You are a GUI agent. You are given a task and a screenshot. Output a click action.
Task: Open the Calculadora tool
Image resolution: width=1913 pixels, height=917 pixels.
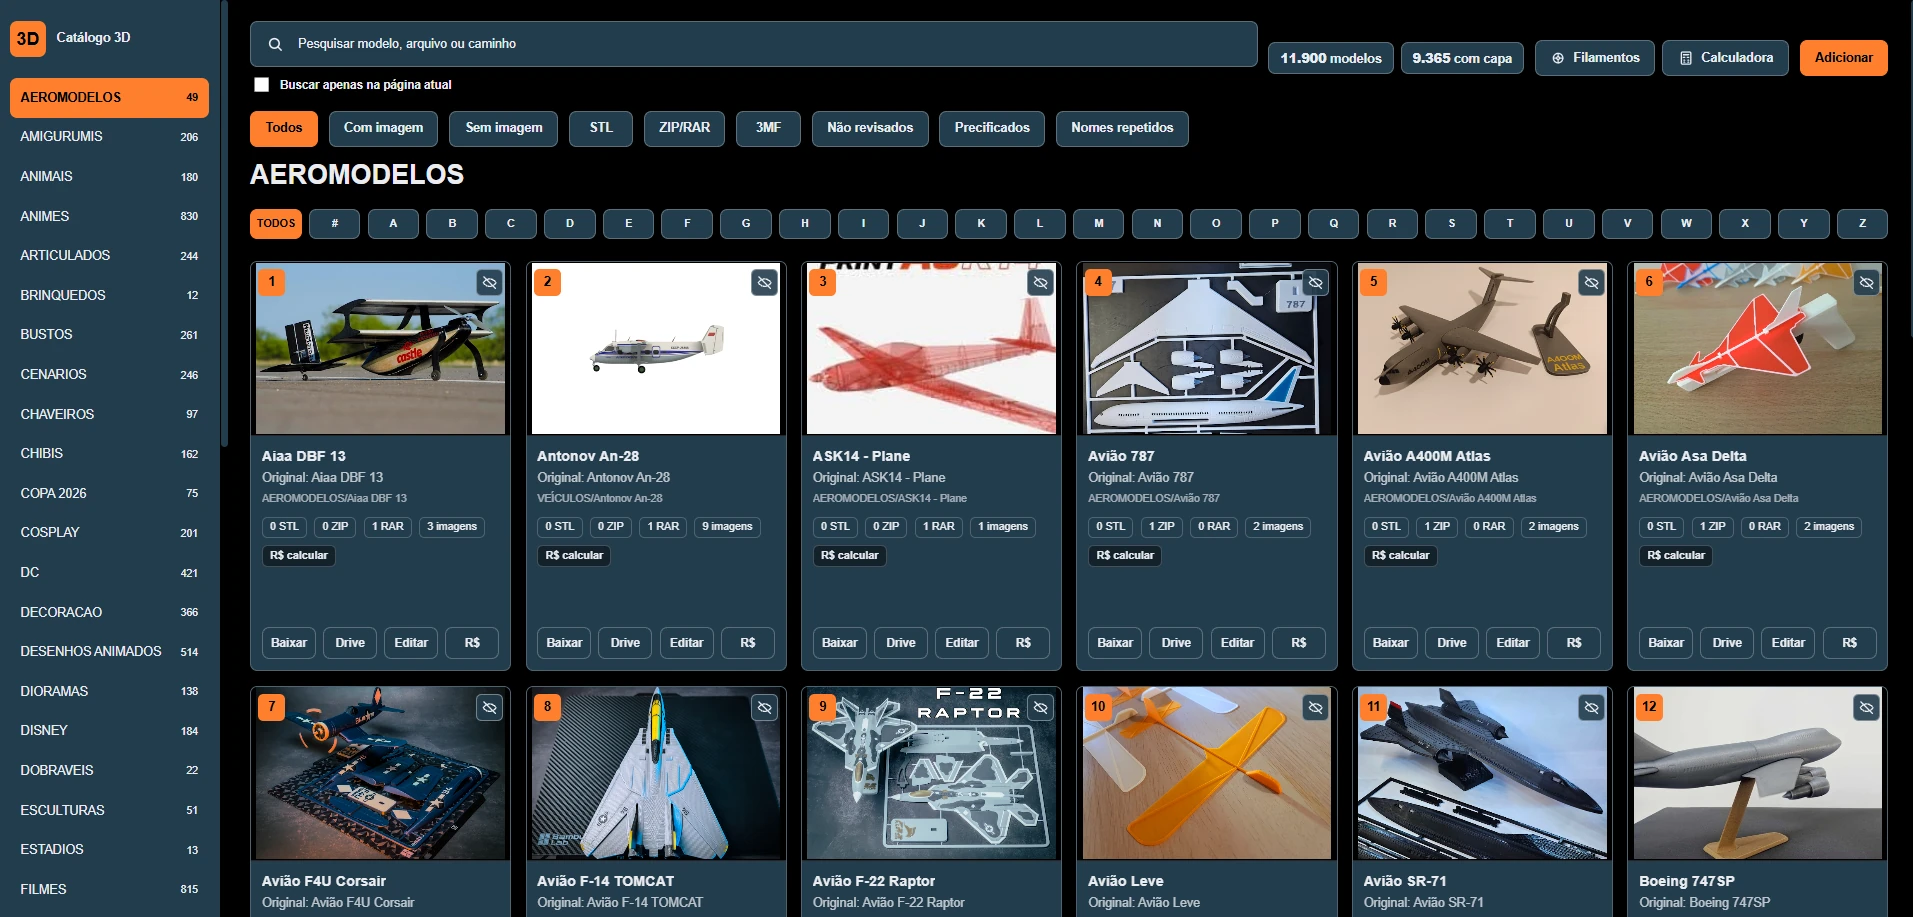tap(1725, 58)
